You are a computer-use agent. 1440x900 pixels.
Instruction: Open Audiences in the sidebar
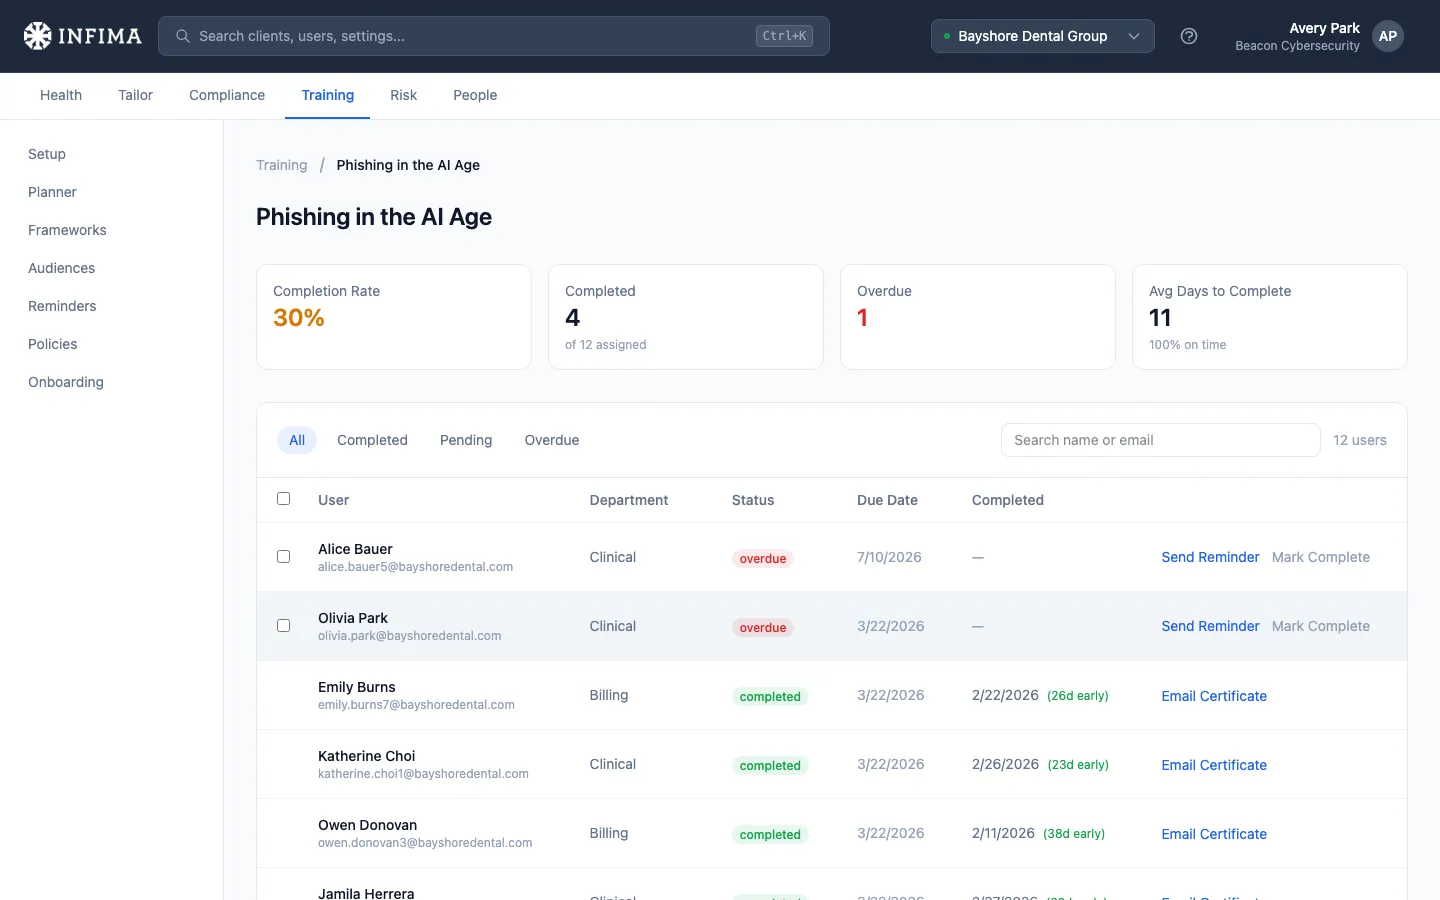pyautogui.click(x=62, y=268)
